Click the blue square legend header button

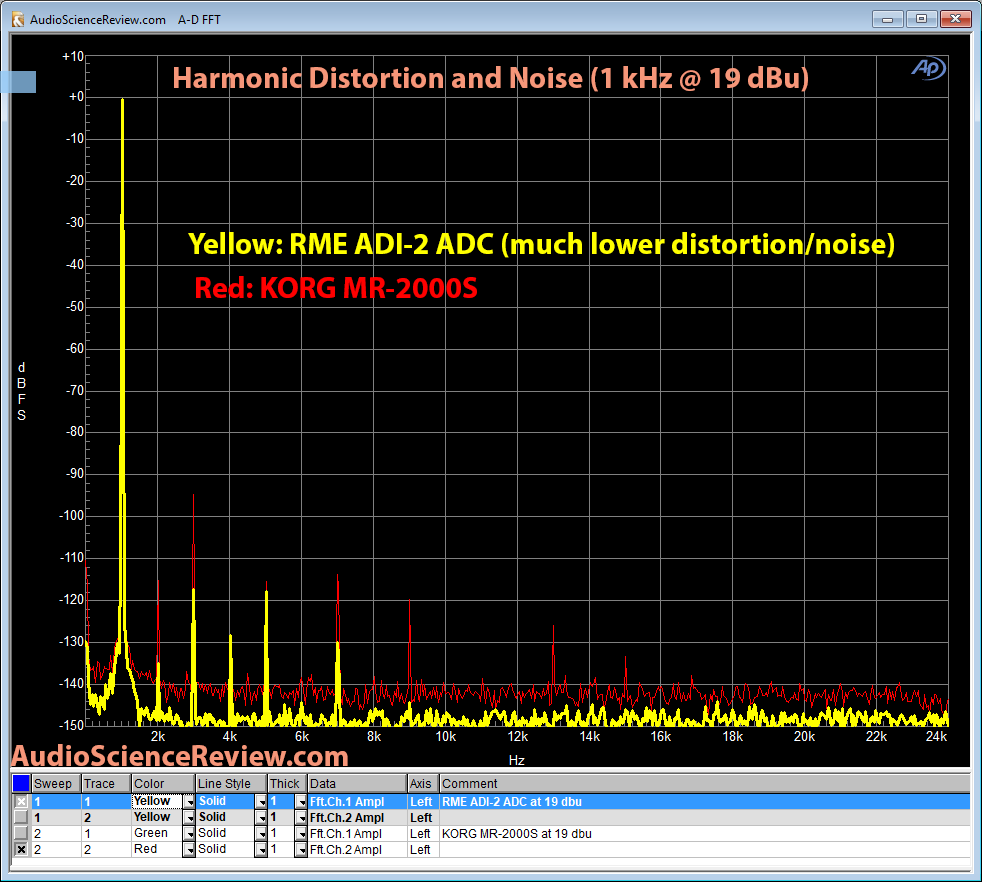click(21, 783)
